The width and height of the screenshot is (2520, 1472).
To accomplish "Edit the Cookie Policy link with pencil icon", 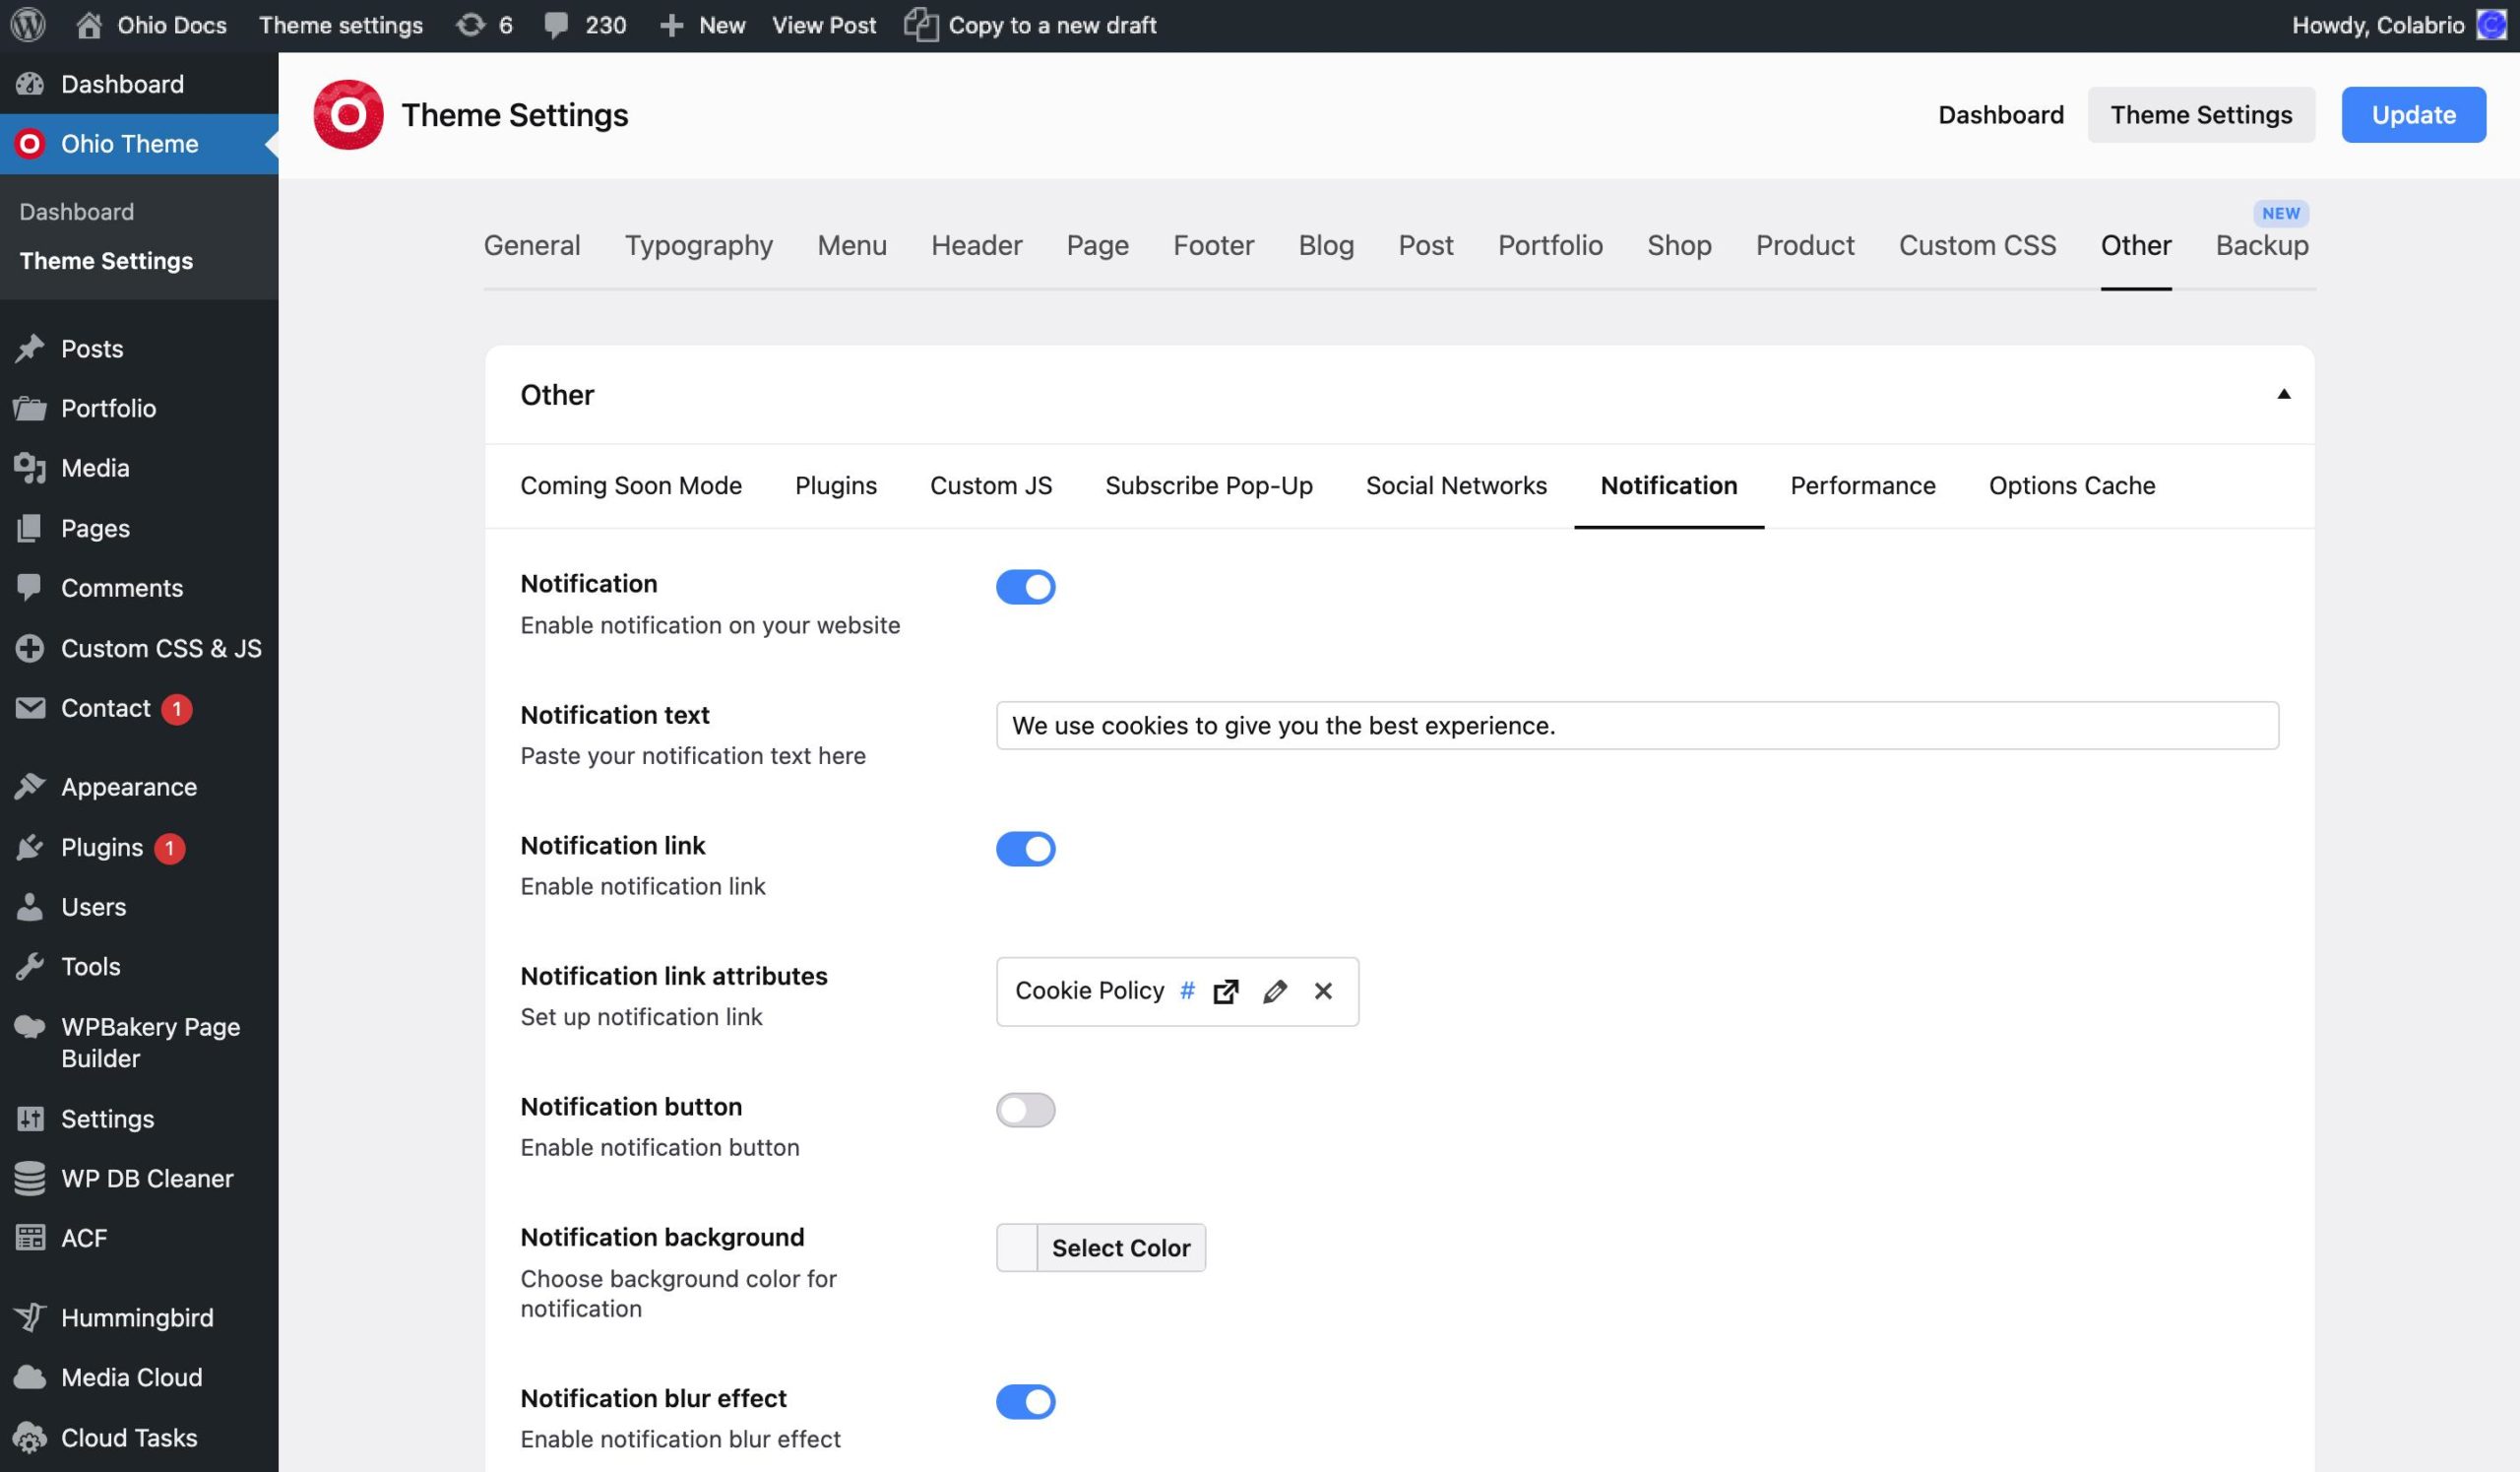I will (x=1275, y=991).
